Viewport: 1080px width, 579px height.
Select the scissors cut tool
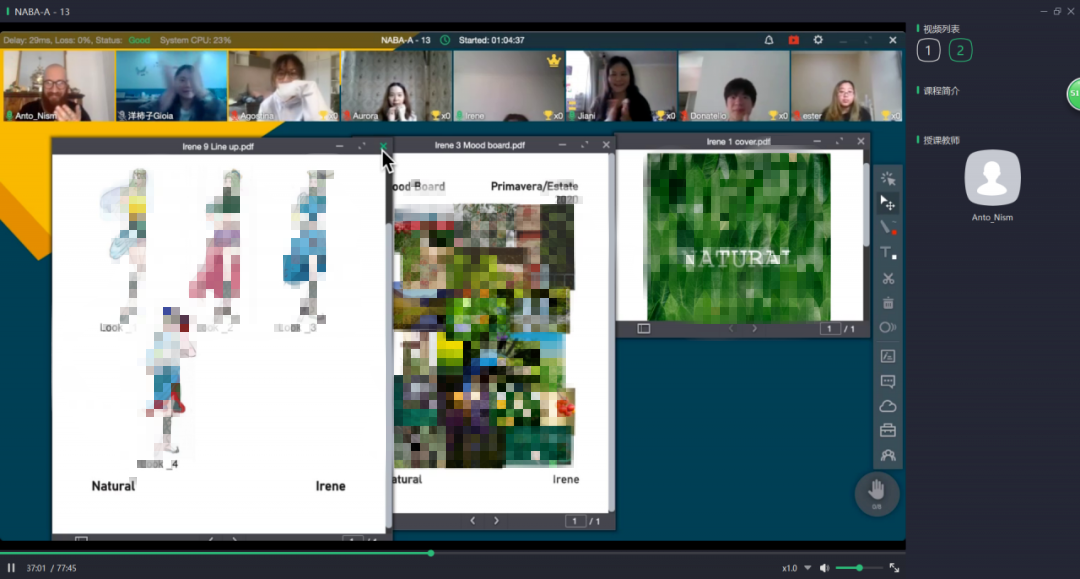(x=888, y=278)
